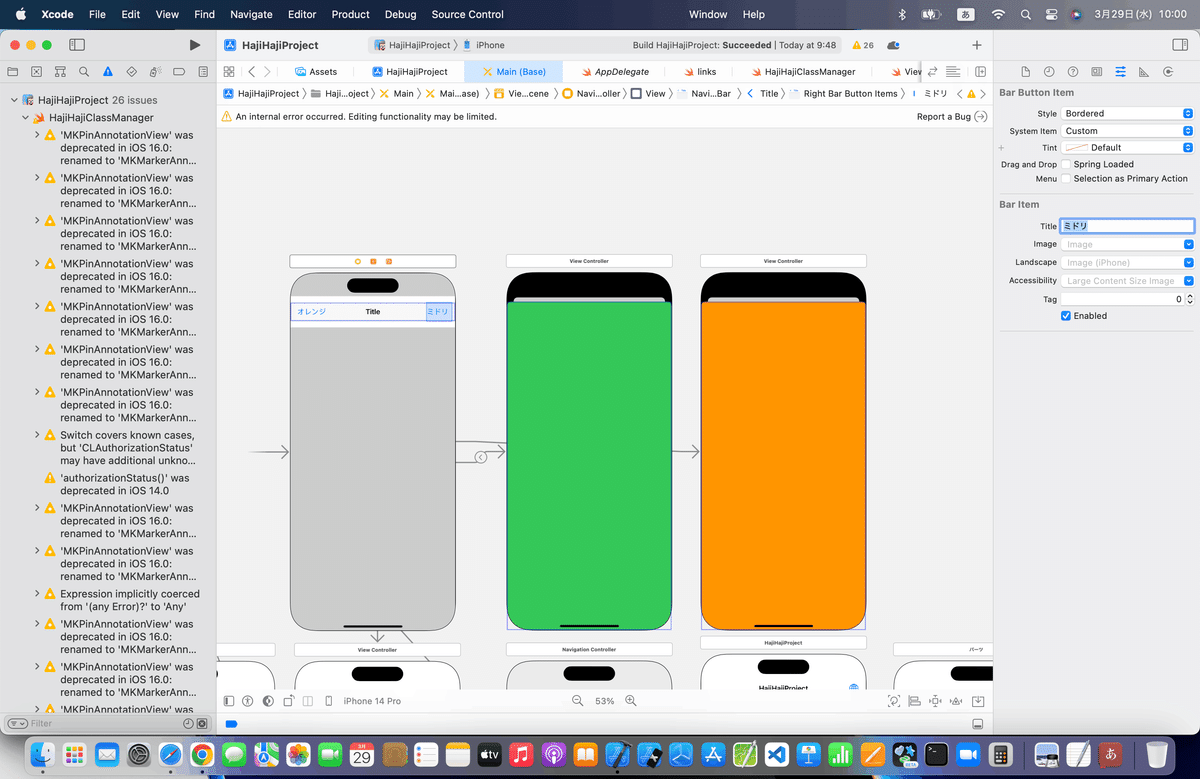Add an editor on the right
This screenshot has width=1200, height=779.
[980, 72]
